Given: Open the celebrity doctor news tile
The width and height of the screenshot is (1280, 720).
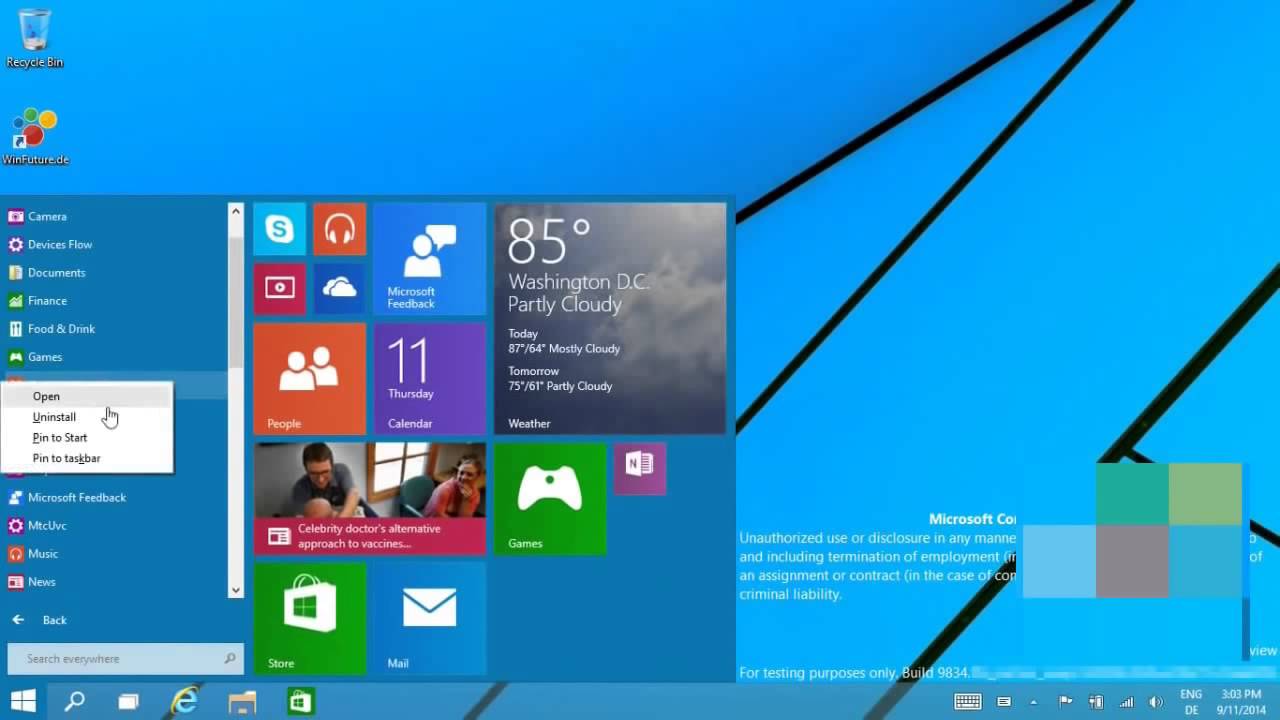Looking at the screenshot, I should (x=369, y=499).
